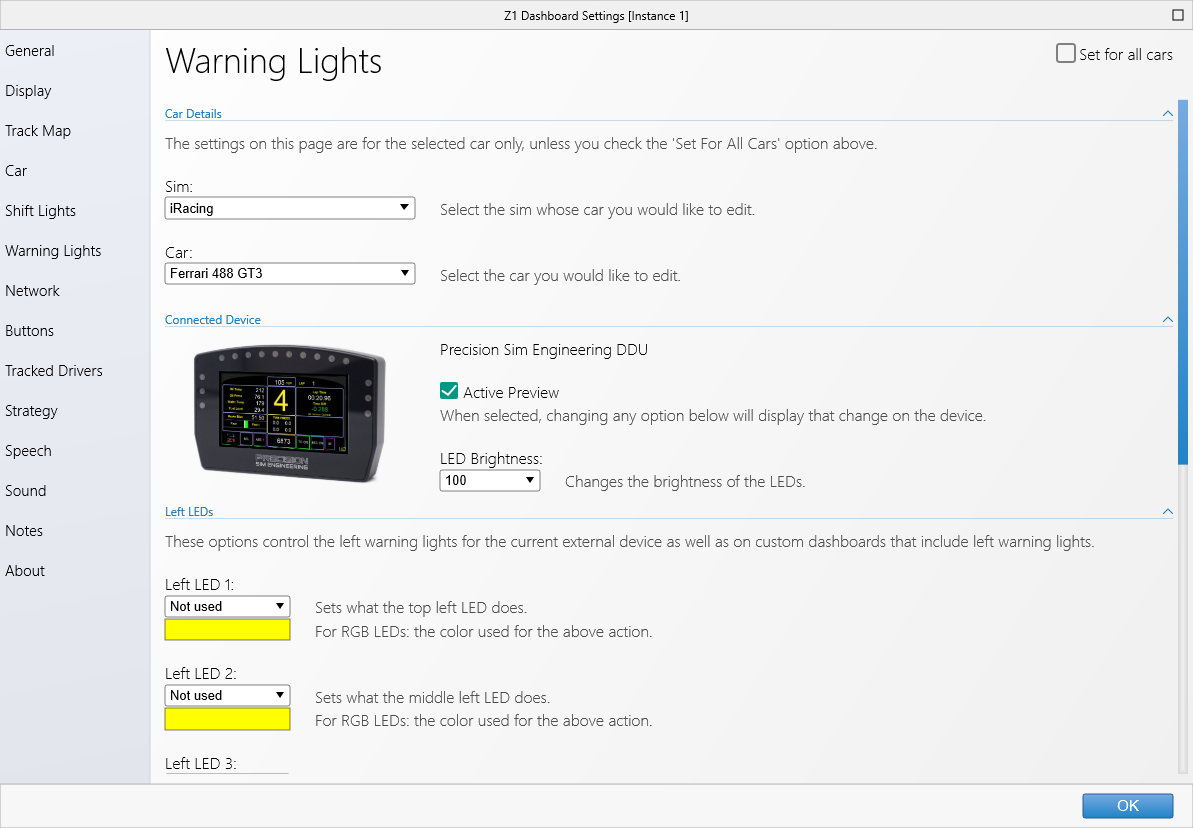Screen dimensions: 1193x828
Task: Go to Sound settings
Action: (26, 491)
